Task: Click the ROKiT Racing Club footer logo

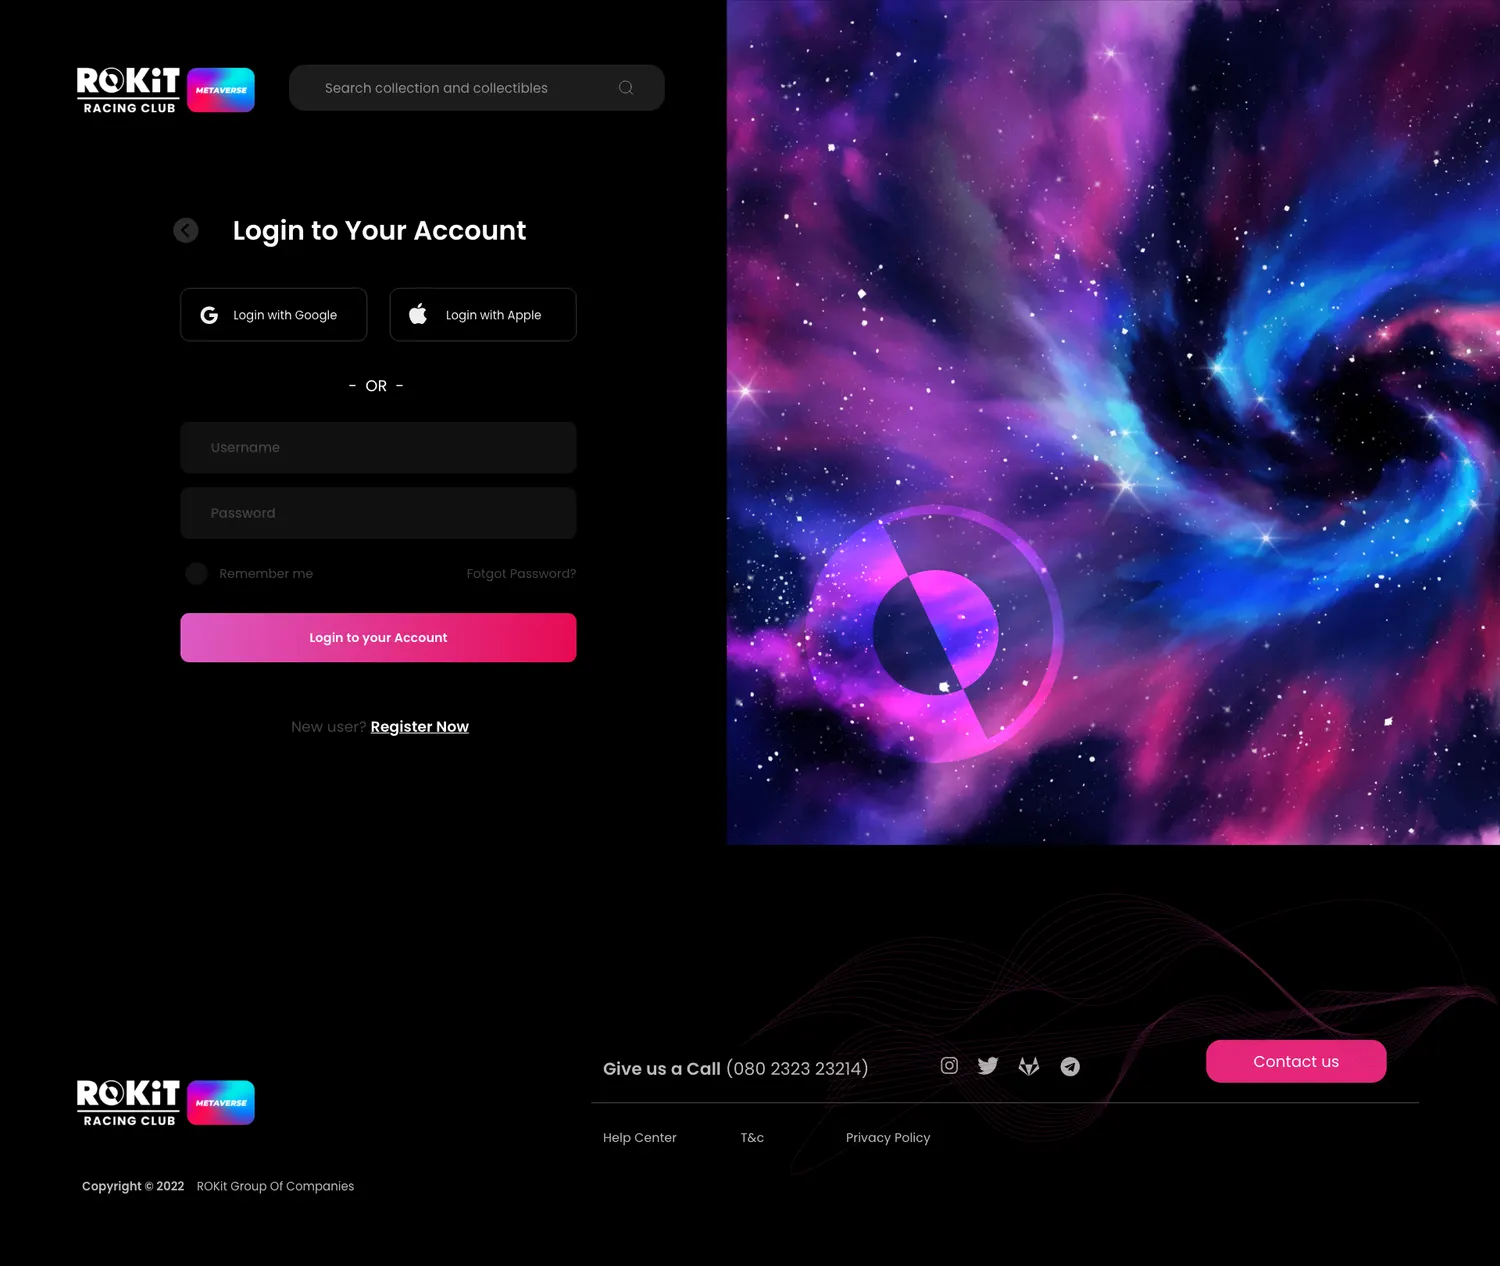Action: click(x=166, y=1103)
